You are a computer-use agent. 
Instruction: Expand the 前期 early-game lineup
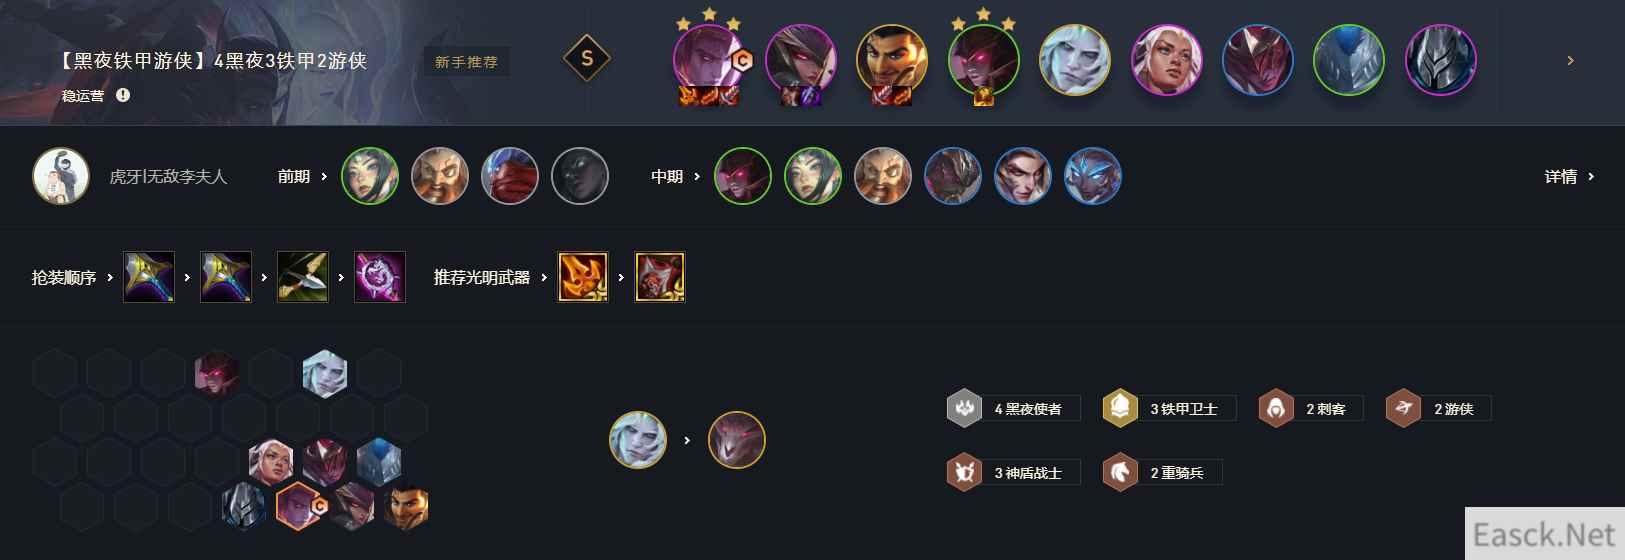[302, 177]
